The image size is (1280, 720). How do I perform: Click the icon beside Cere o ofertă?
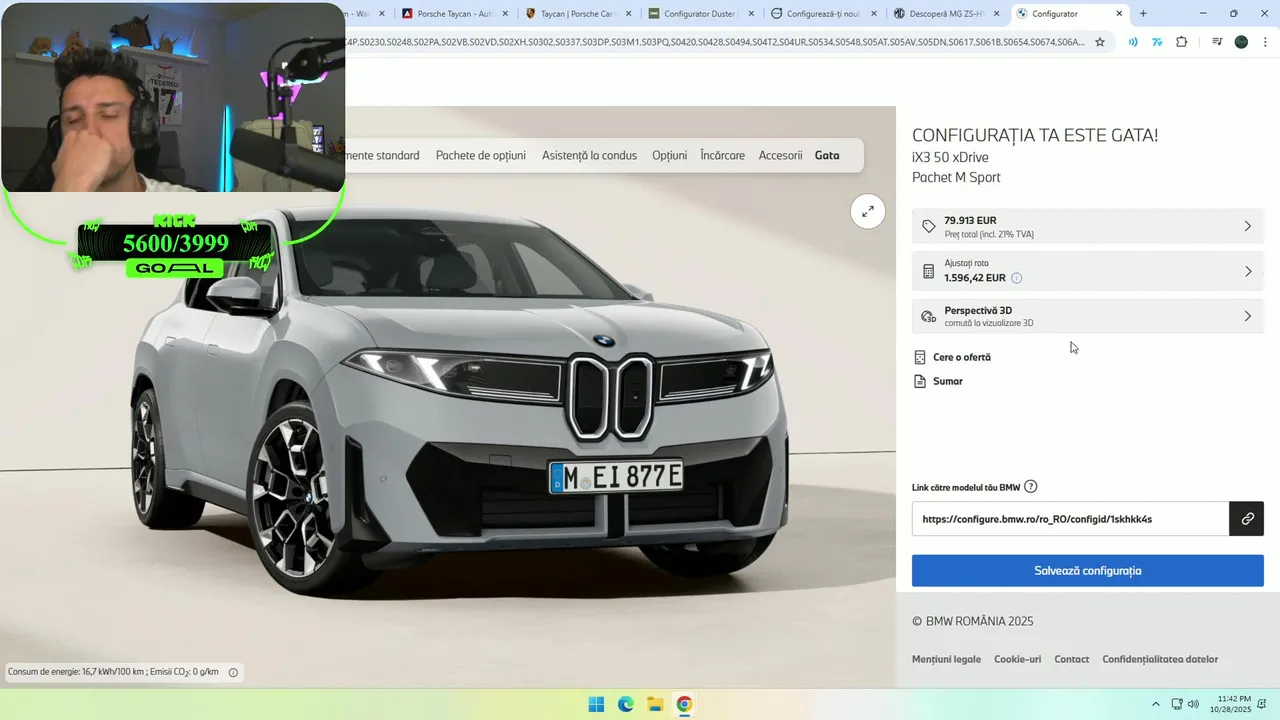pyautogui.click(x=920, y=357)
